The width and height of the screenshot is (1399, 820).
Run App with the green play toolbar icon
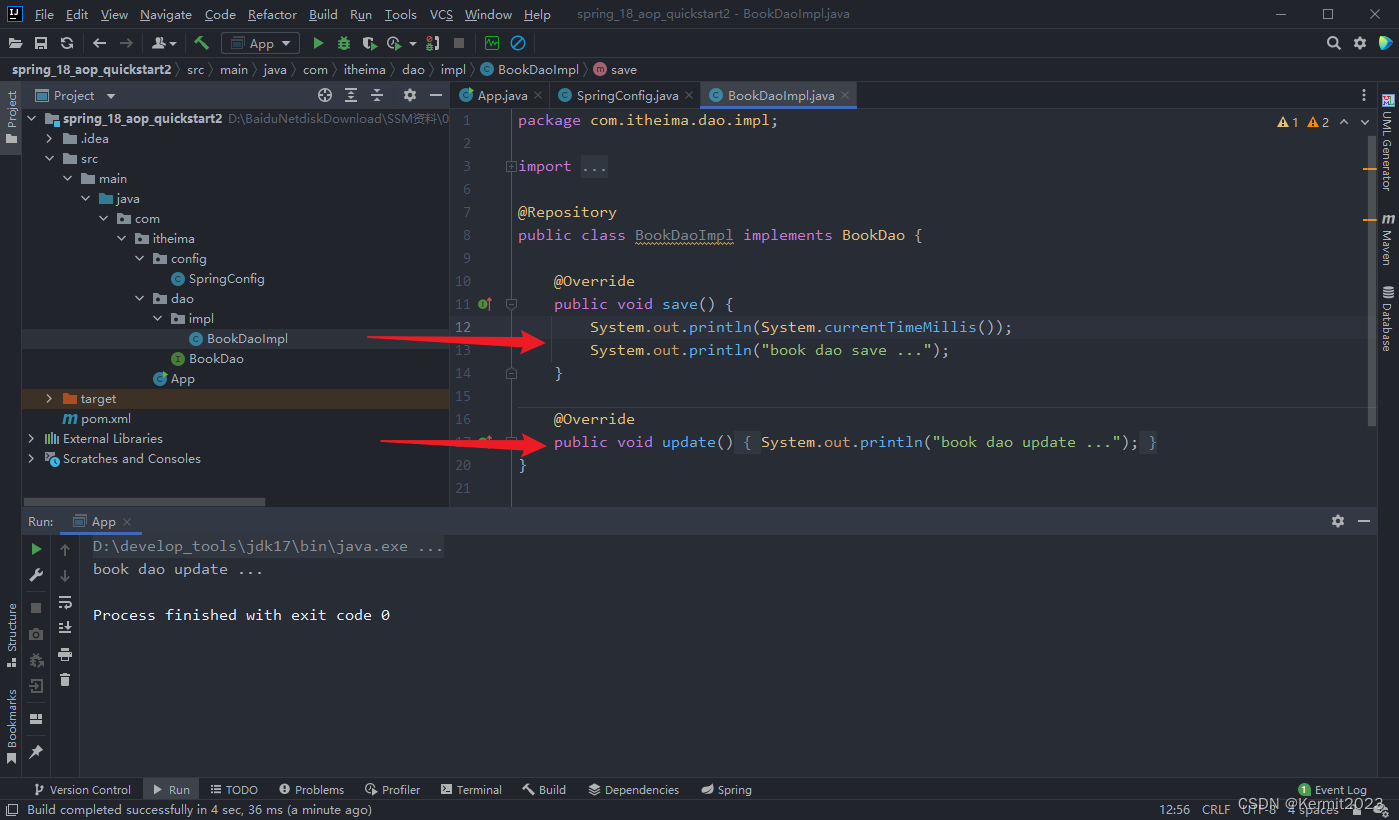(x=318, y=43)
